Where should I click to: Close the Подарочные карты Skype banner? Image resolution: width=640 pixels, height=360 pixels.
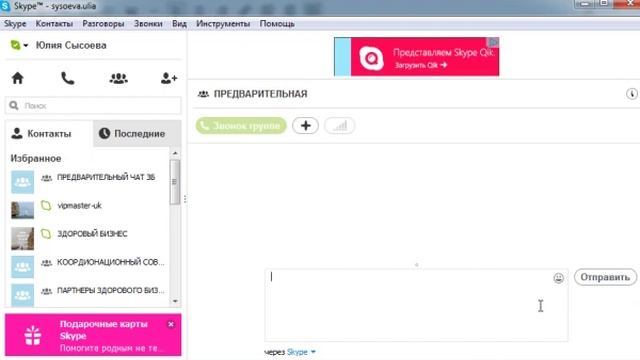click(171, 324)
